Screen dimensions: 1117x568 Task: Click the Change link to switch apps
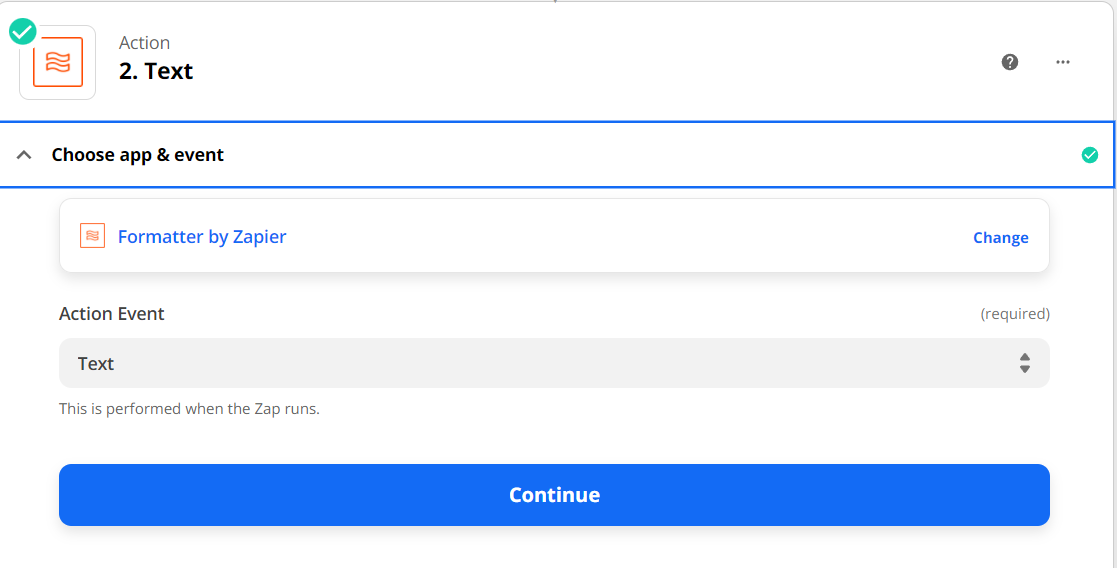tap(1000, 238)
